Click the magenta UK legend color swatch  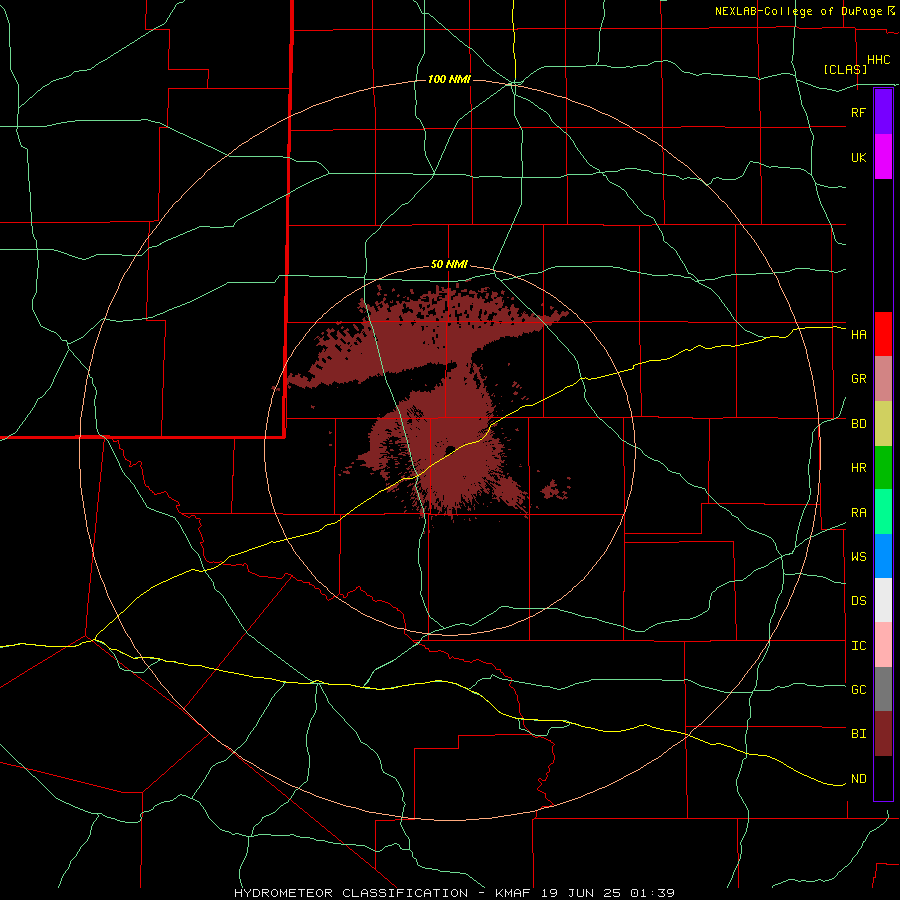click(x=883, y=157)
